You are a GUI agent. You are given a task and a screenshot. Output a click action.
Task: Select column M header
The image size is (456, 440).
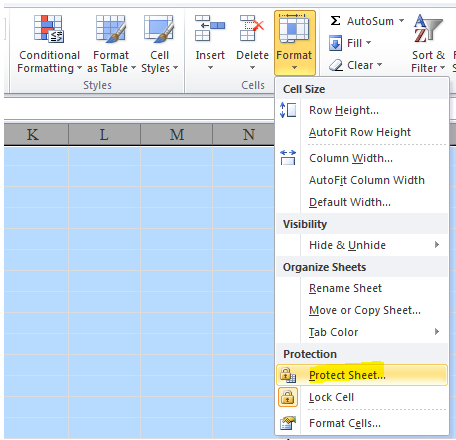pos(177,135)
